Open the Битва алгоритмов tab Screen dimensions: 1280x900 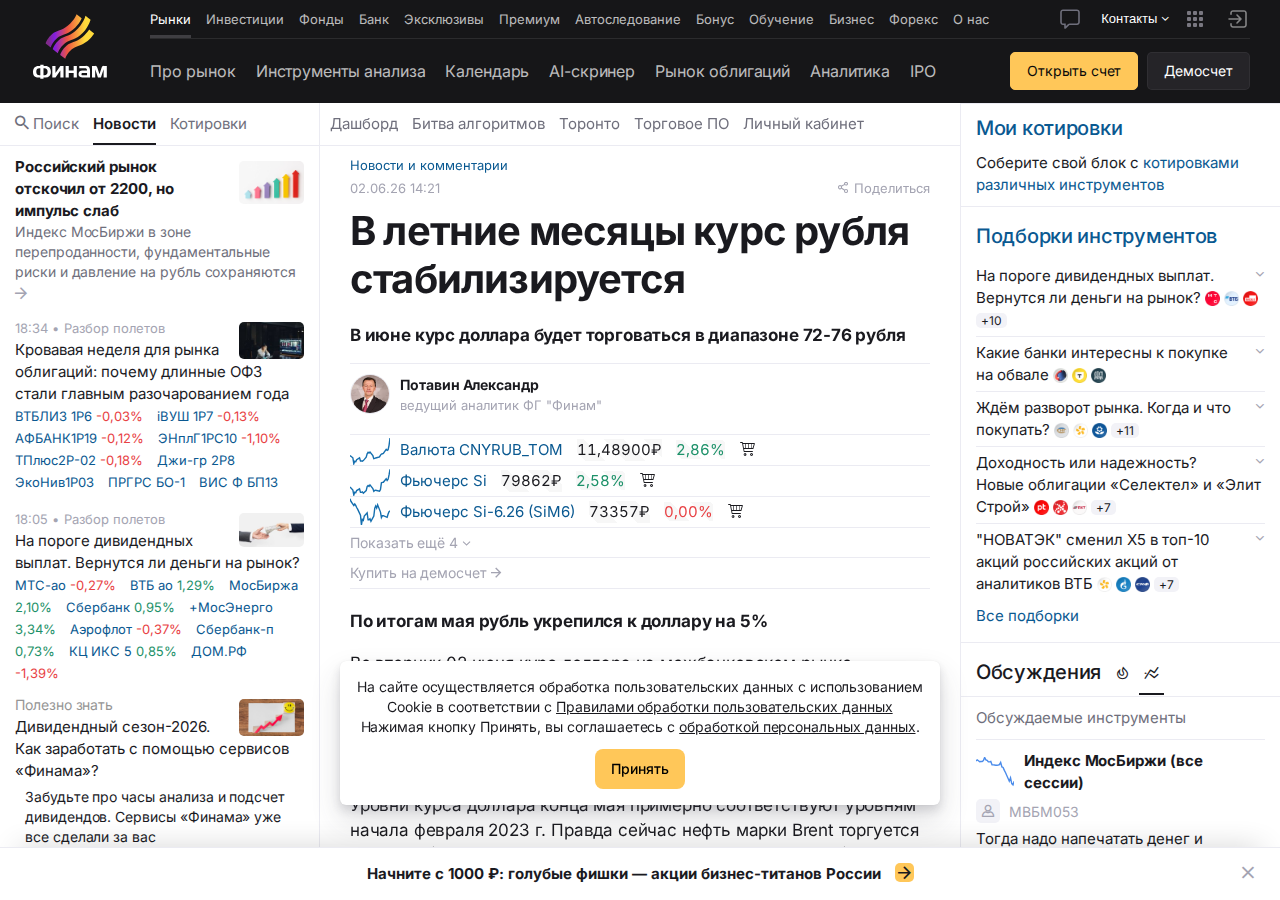point(479,124)
